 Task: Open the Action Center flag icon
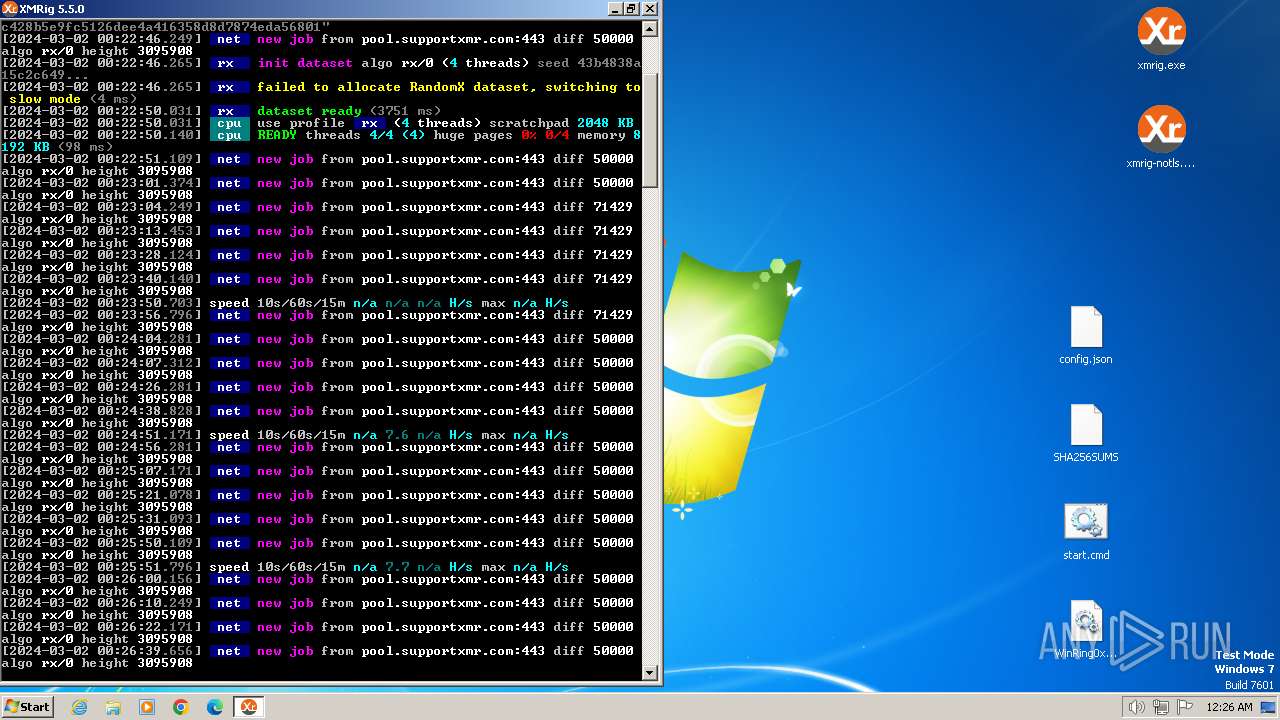click(1185, 707)
